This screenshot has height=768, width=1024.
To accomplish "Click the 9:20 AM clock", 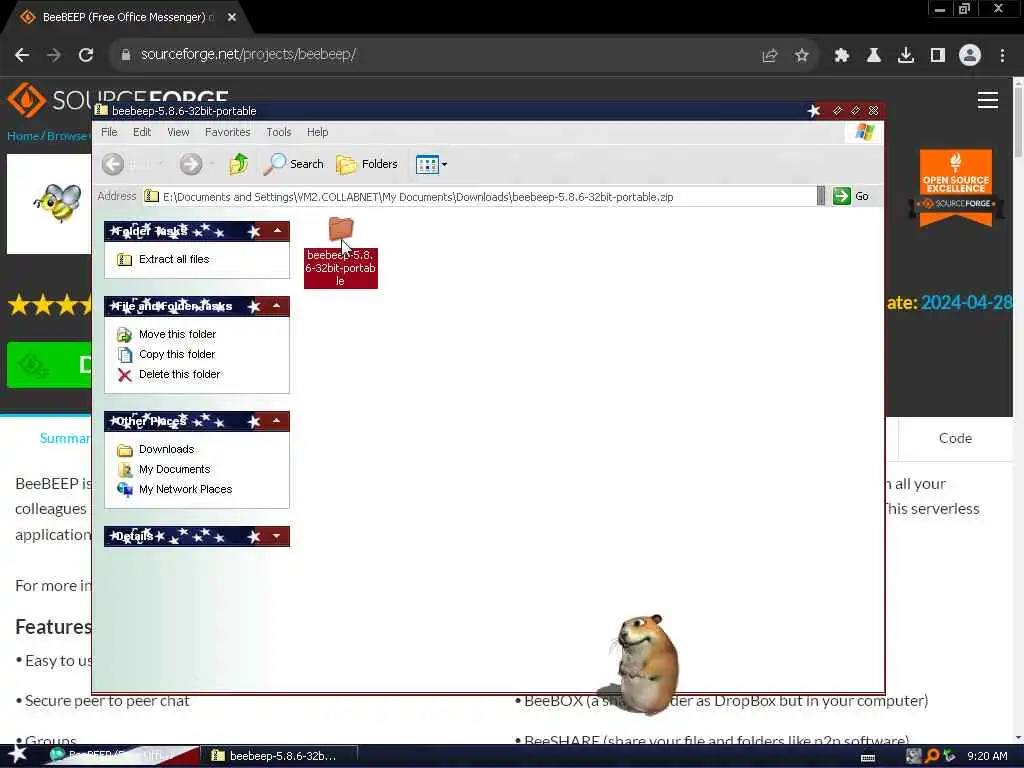I will point(987,756).
